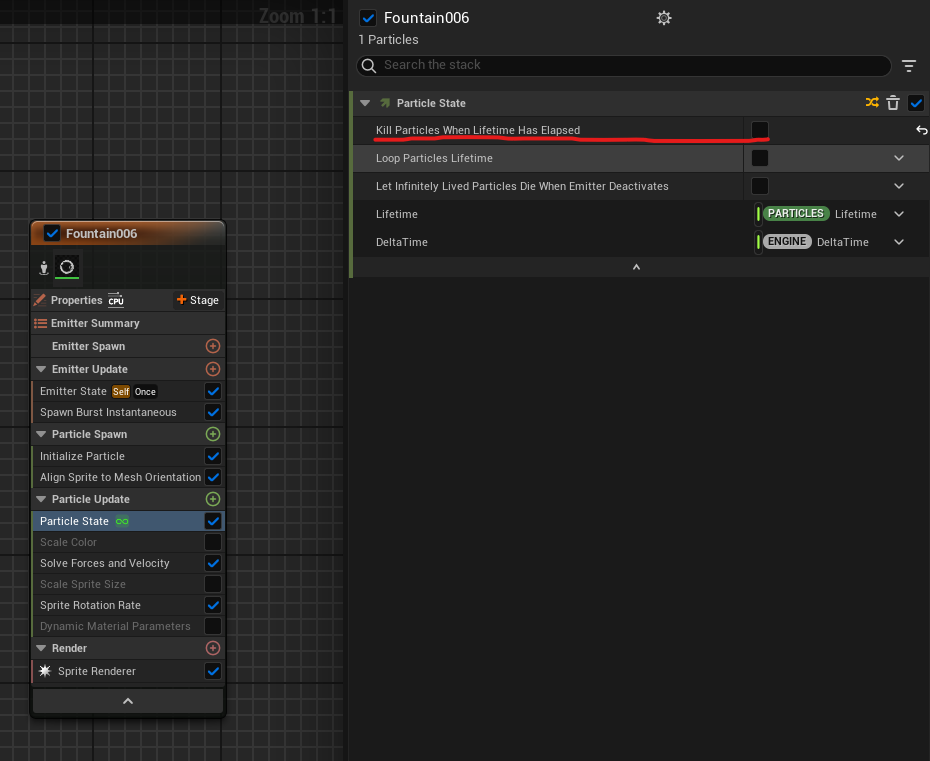The image size is (930, 761).
Task: Select the Solve Forces and Velocity module
Action: (x=105, y=563)
